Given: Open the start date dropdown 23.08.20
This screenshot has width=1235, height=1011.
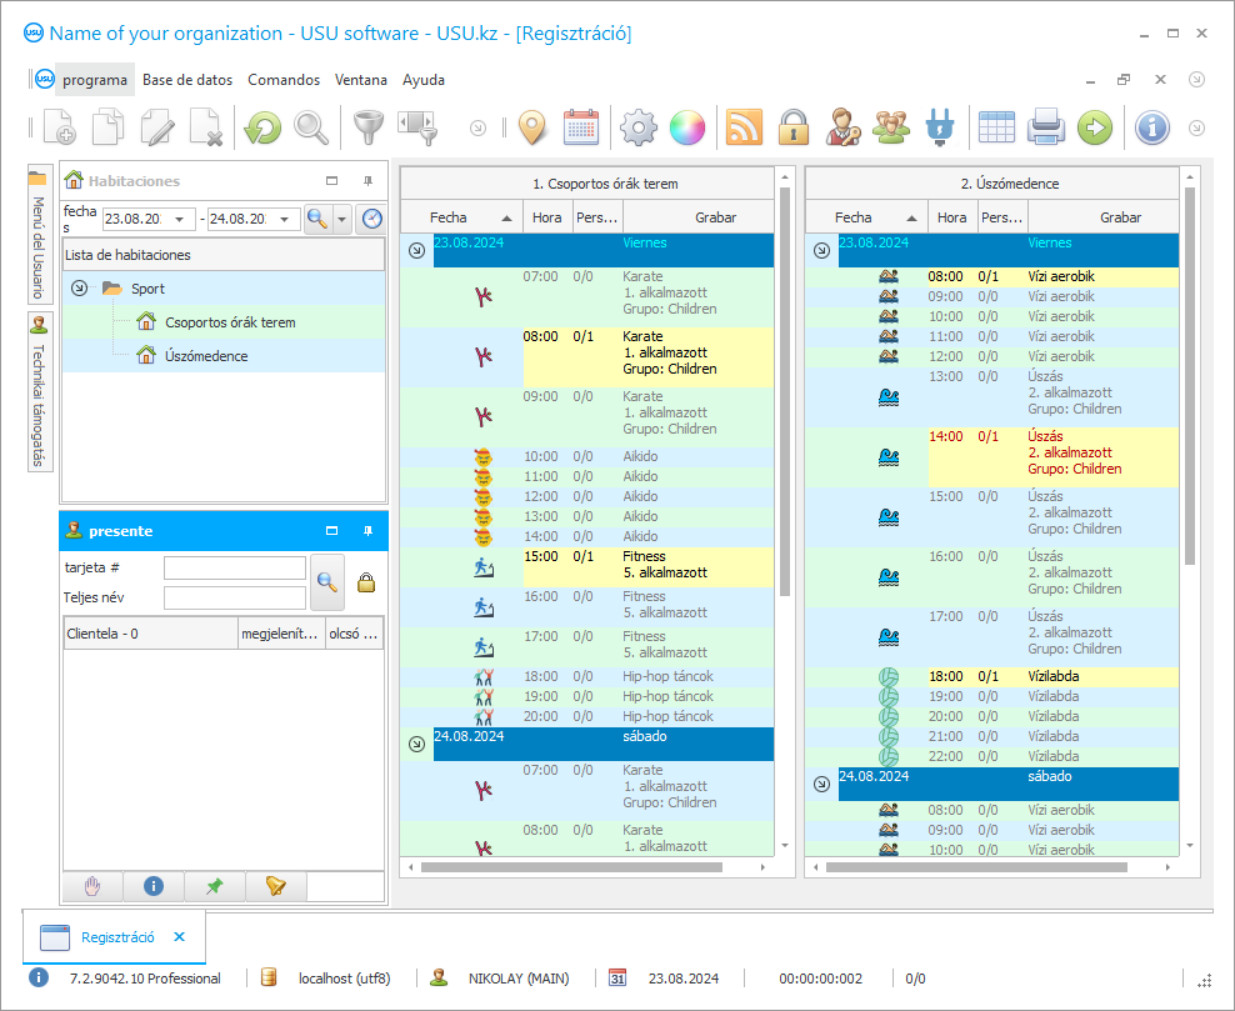Looking at the screenshot, I should point(179,219).
